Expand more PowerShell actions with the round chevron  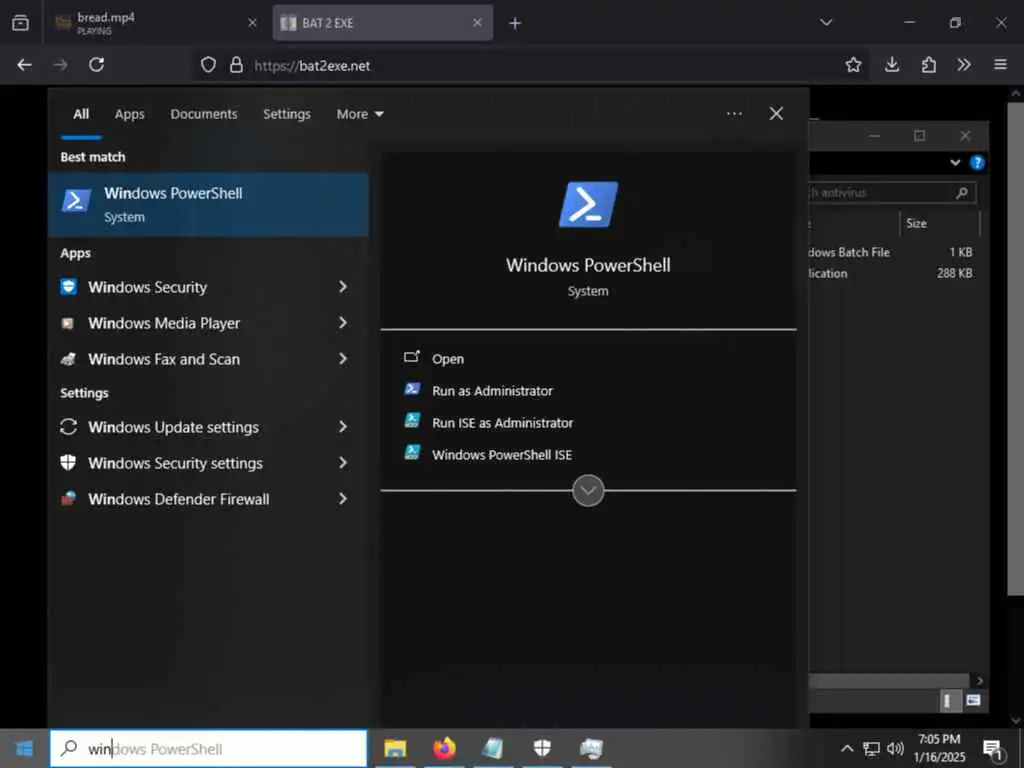click(588, 490)
